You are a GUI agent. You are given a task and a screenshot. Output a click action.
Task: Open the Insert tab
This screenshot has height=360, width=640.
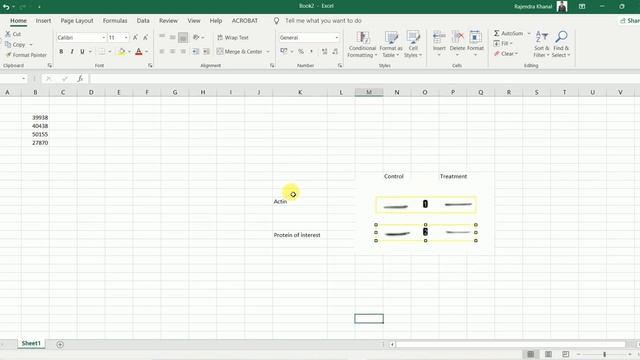pyautogui.click(x=43, y=21)
